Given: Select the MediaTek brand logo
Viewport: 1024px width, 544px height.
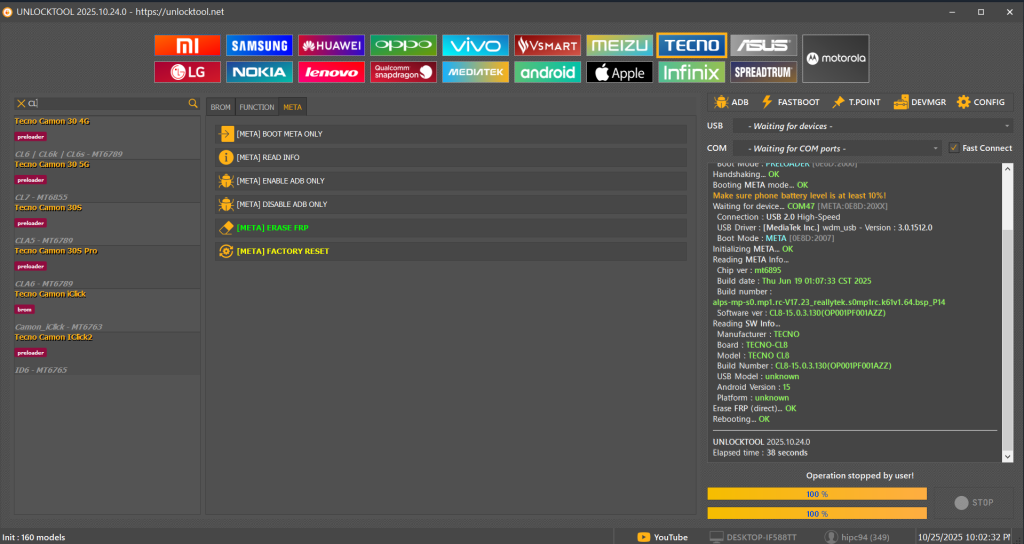Looking at the screenshot, I should pos(475,72).
